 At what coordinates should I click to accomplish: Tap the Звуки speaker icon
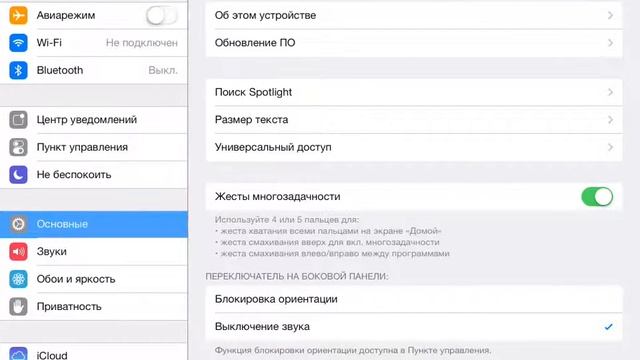tap(18, 251)
